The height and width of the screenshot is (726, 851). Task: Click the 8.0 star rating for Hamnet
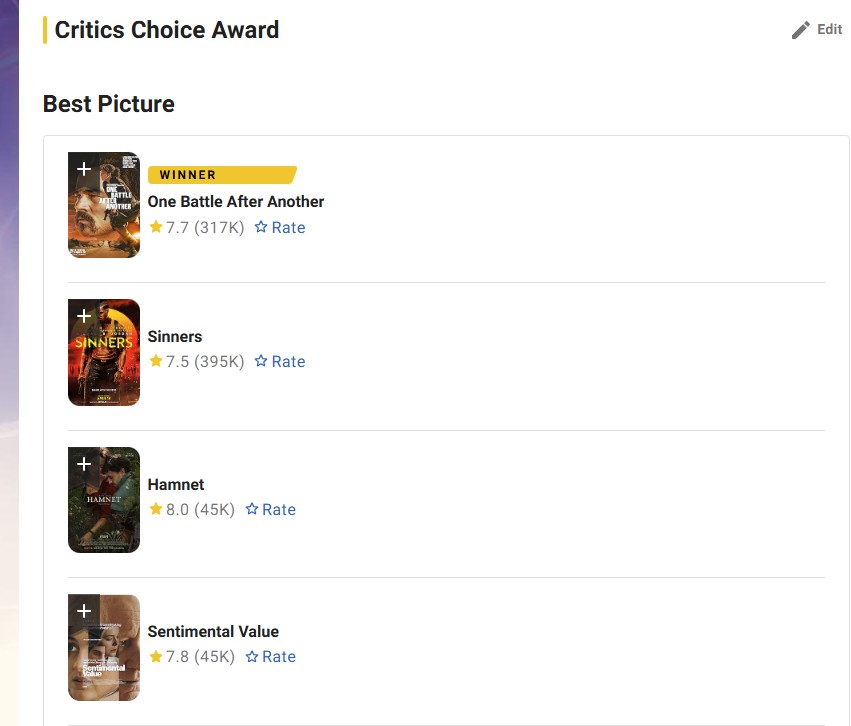coord(169,509)
